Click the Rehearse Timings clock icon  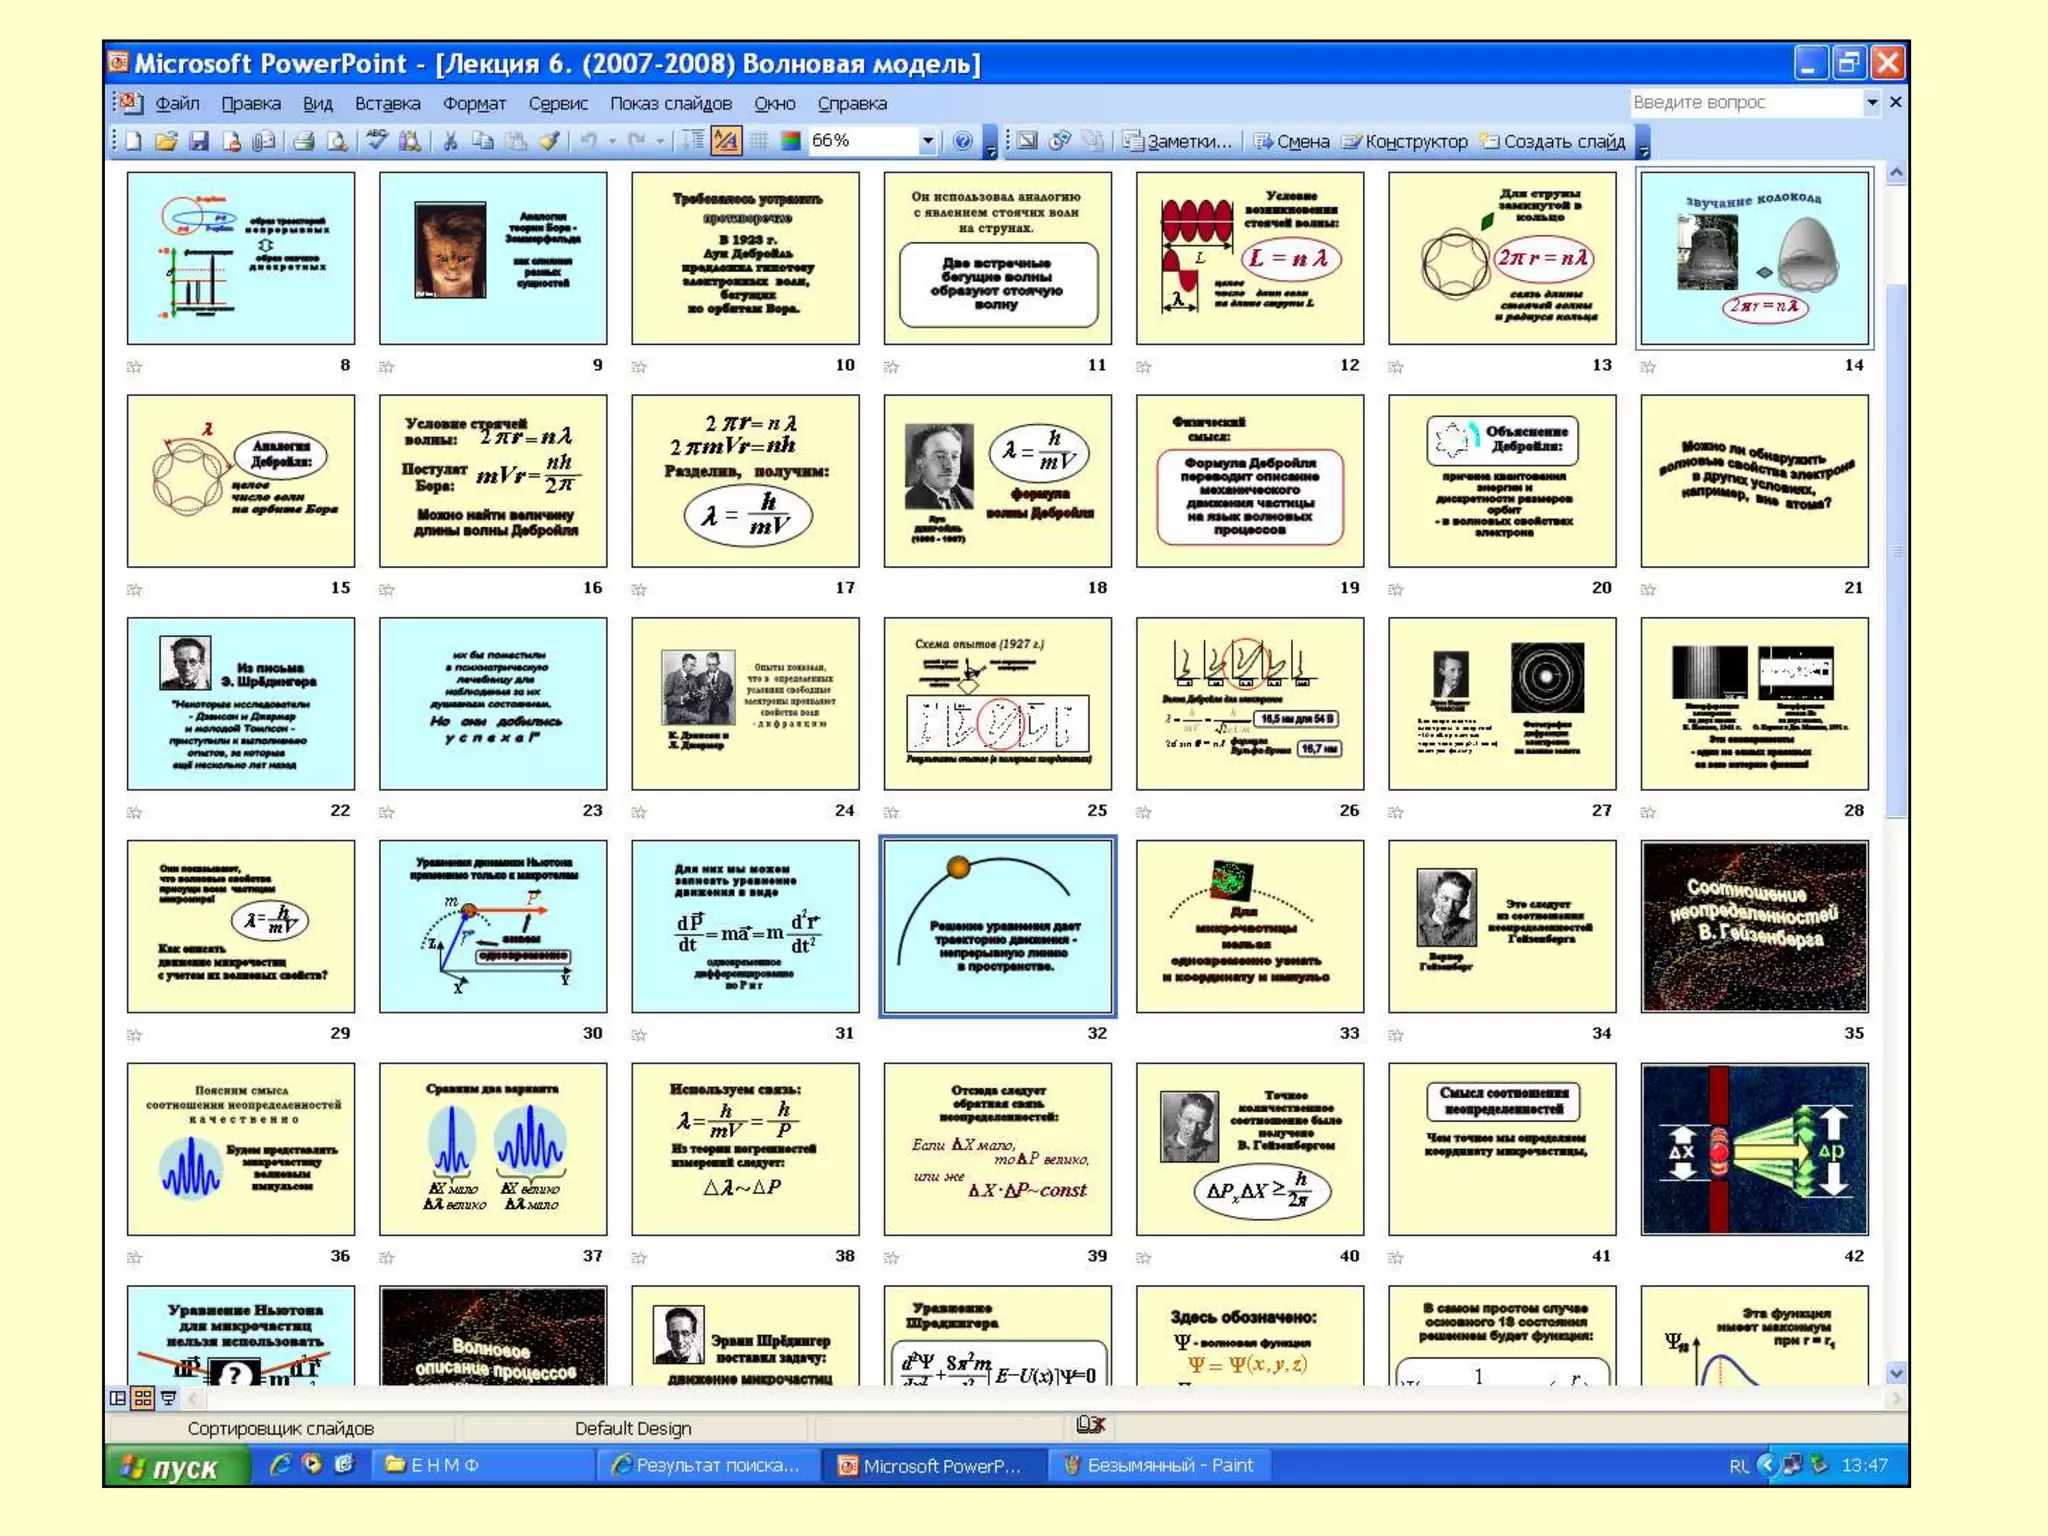click(1060, 142)
